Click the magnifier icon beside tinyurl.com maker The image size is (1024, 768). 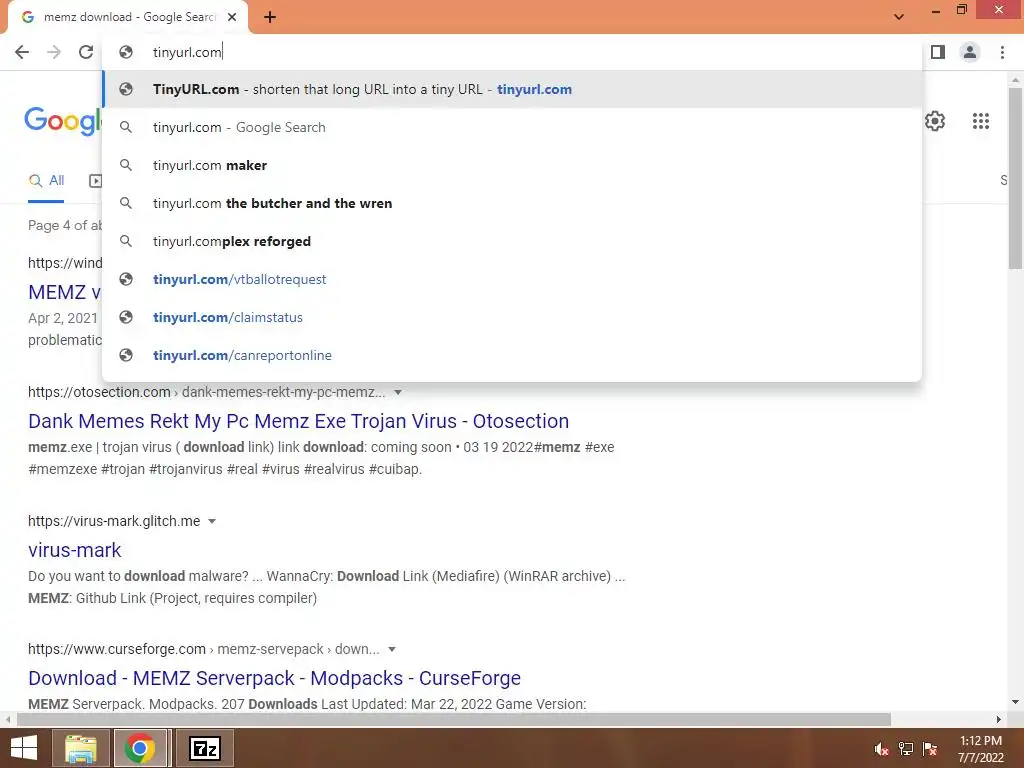pyautogui.click(x=126, y=165)
